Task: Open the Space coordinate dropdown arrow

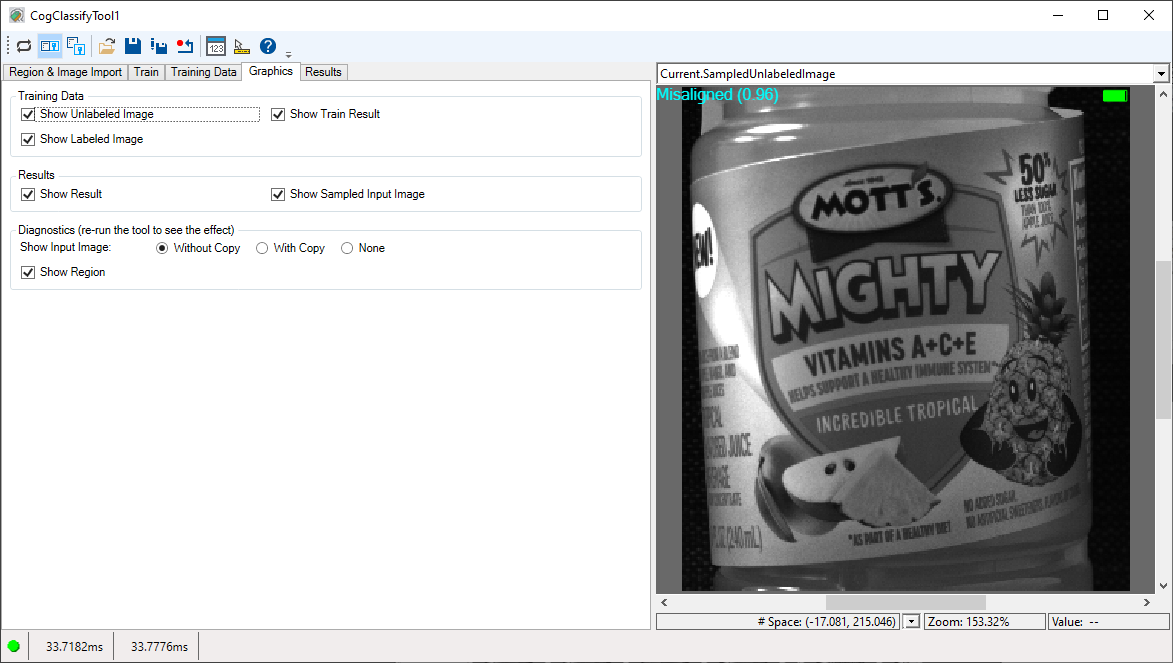Action: click(911, 622)
